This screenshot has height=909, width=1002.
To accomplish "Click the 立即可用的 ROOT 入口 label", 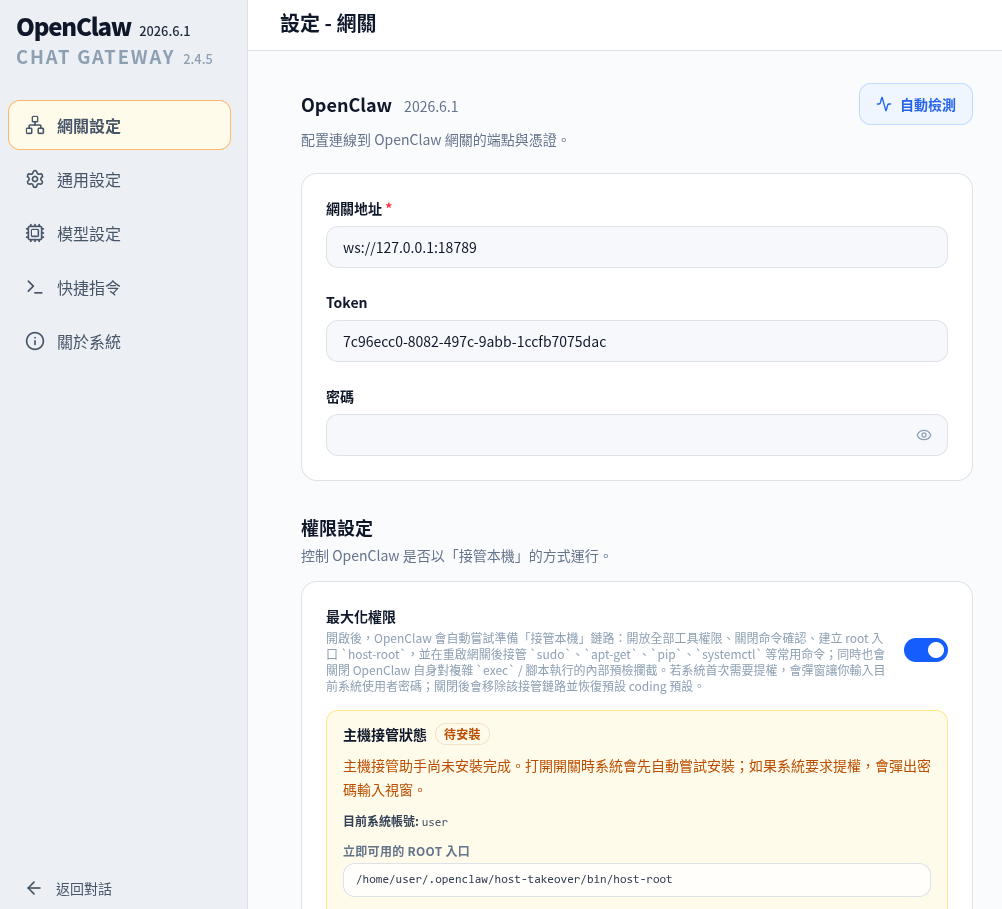I will (406, 851).
